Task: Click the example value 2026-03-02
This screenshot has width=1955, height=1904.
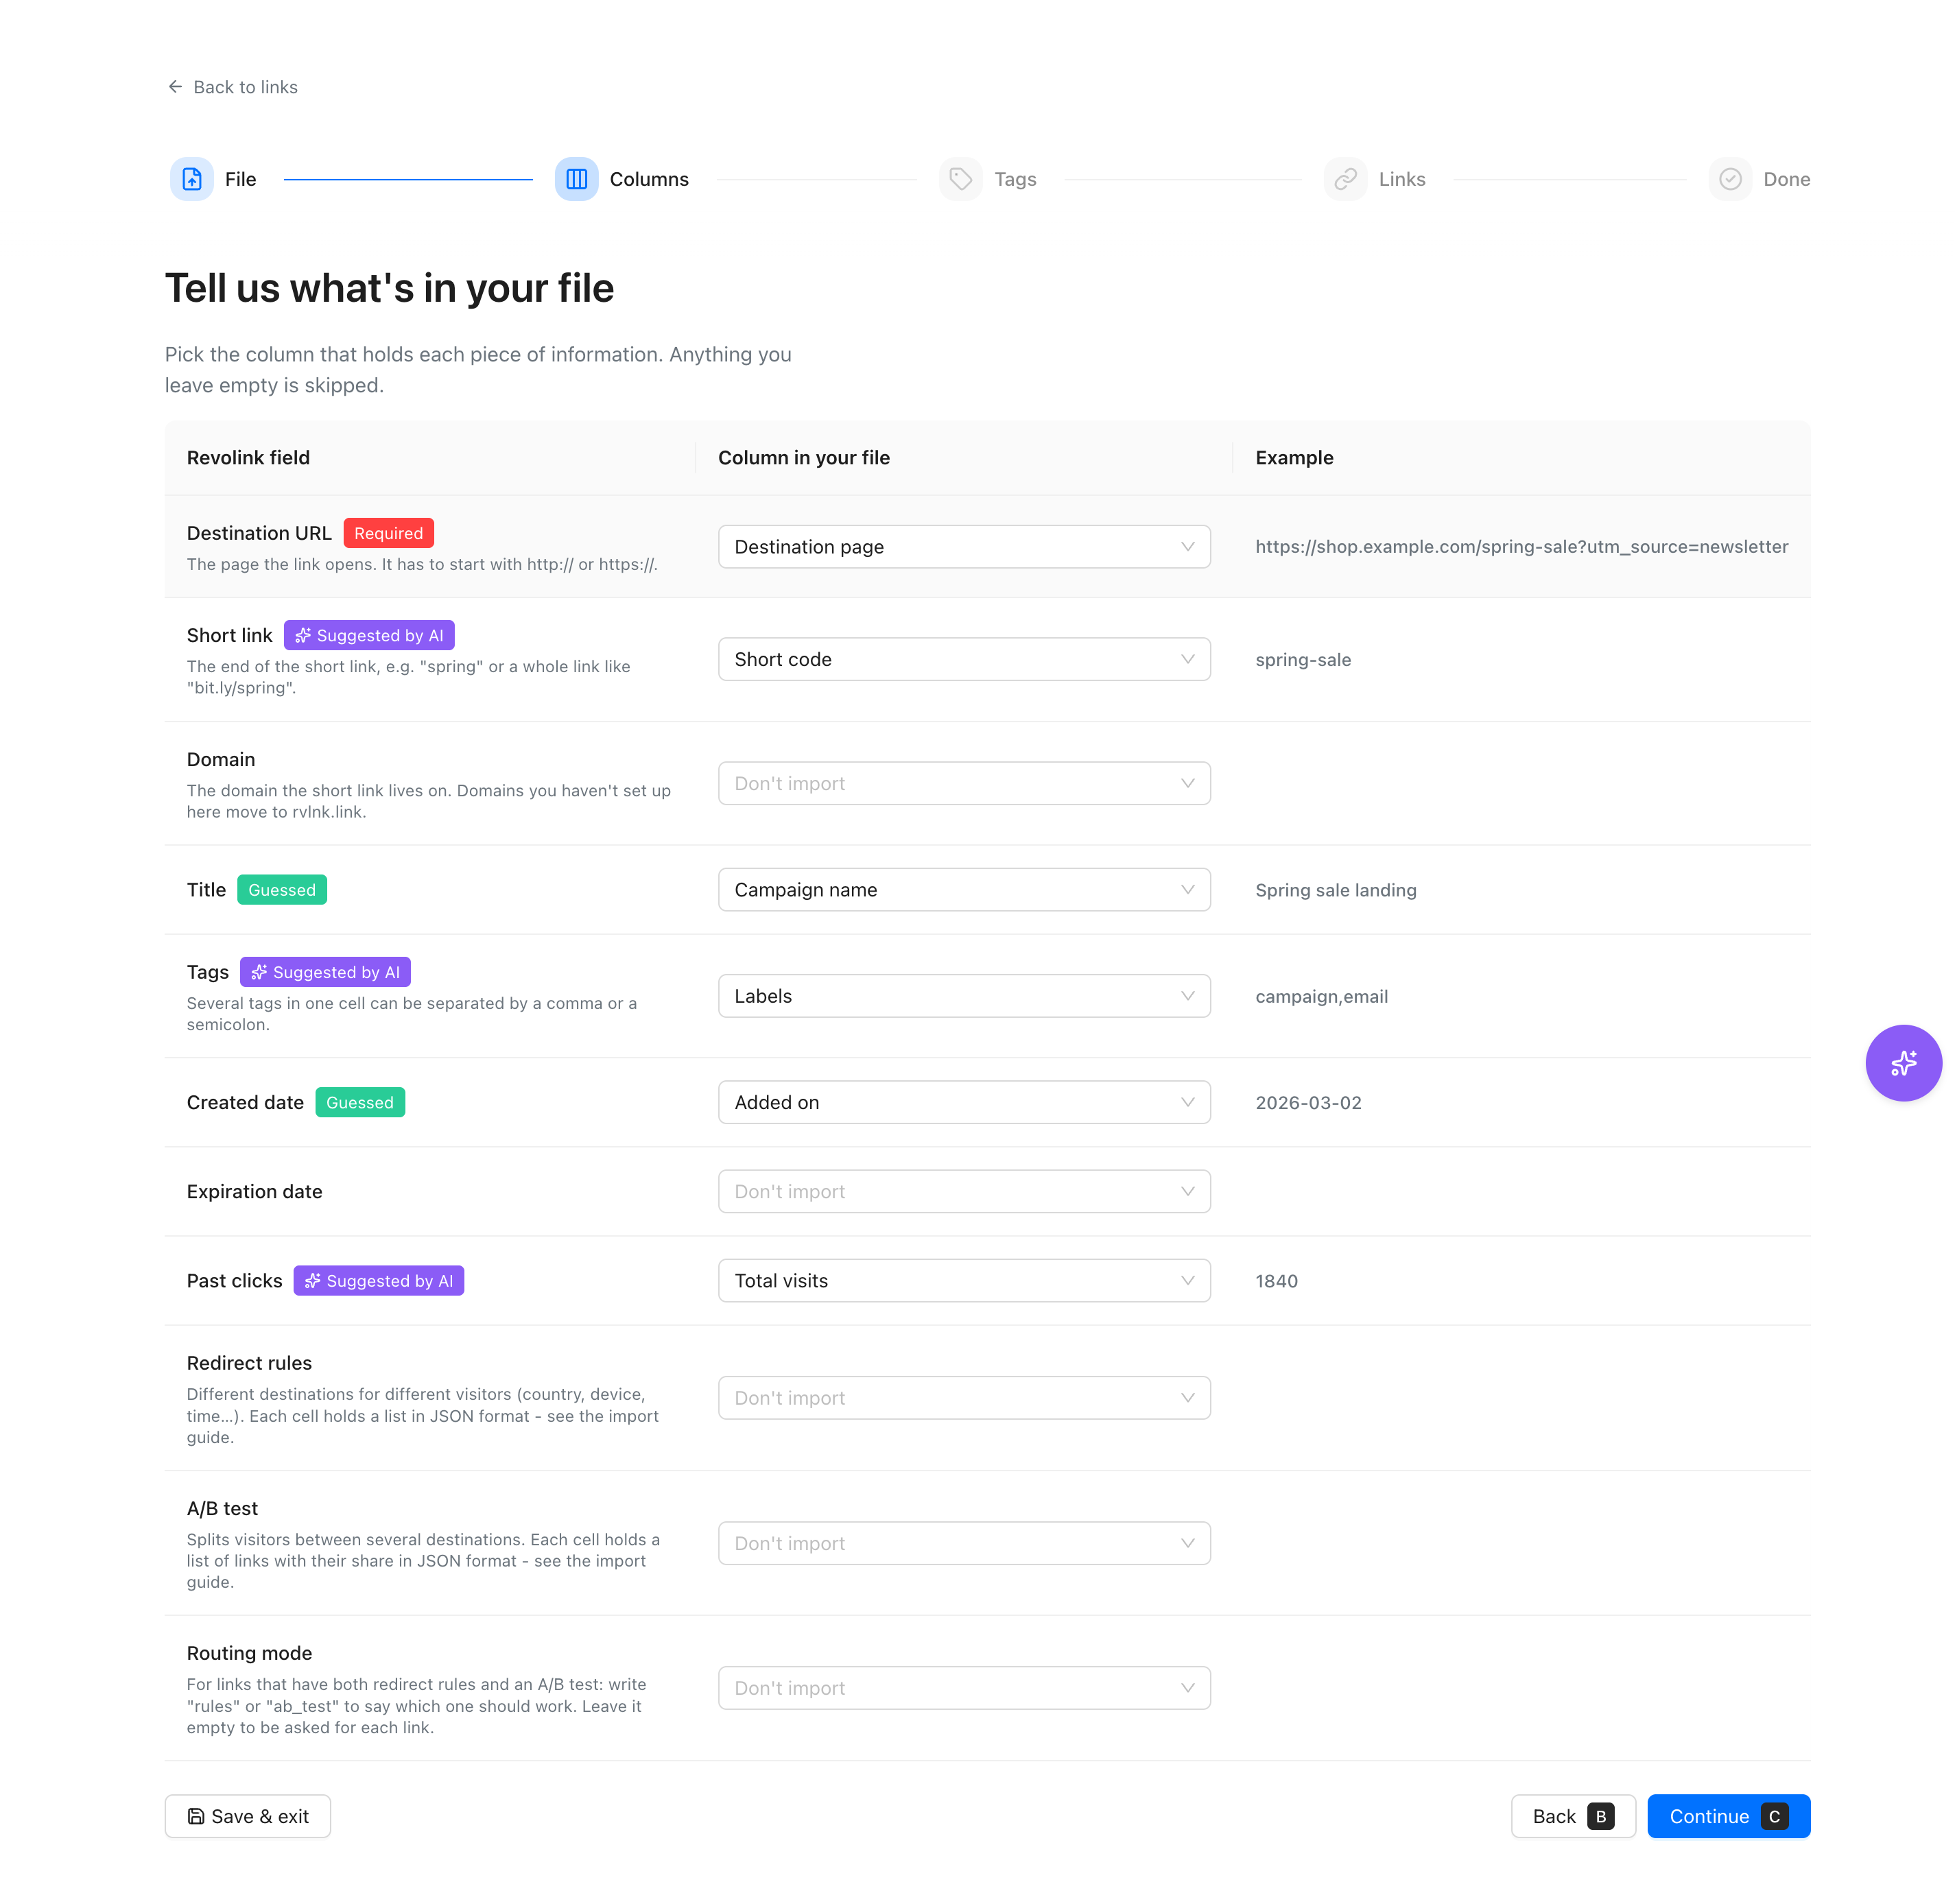Action: [x=1308, y=1102]
